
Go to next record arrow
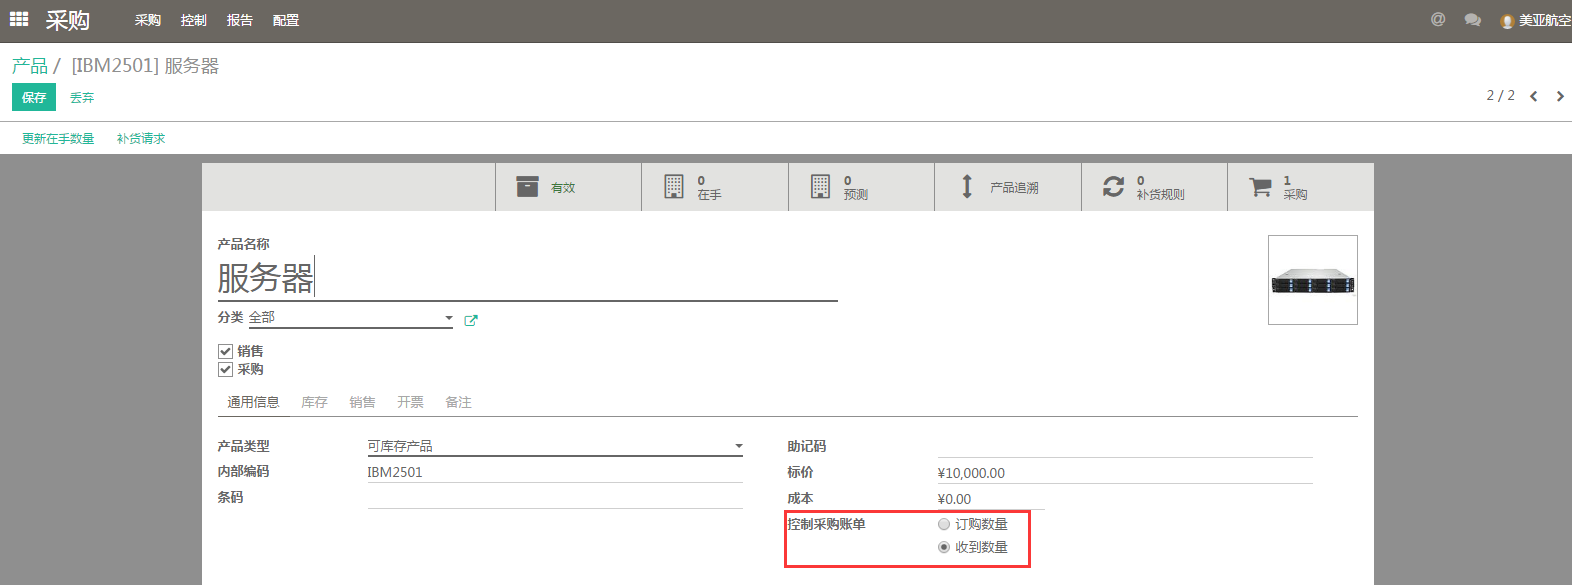1560,96
